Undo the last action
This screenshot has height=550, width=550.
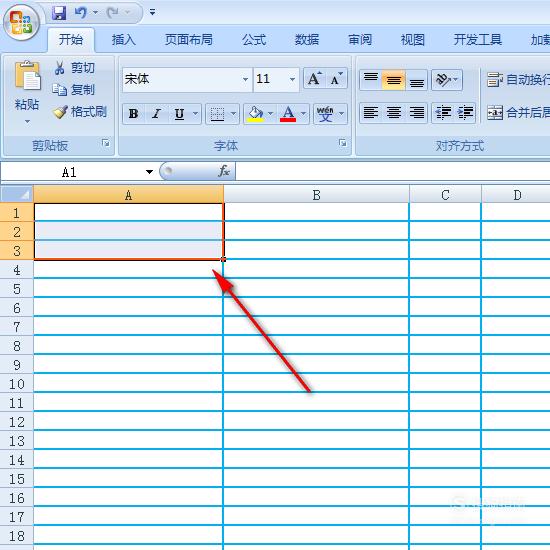click(x=80, y=13)
